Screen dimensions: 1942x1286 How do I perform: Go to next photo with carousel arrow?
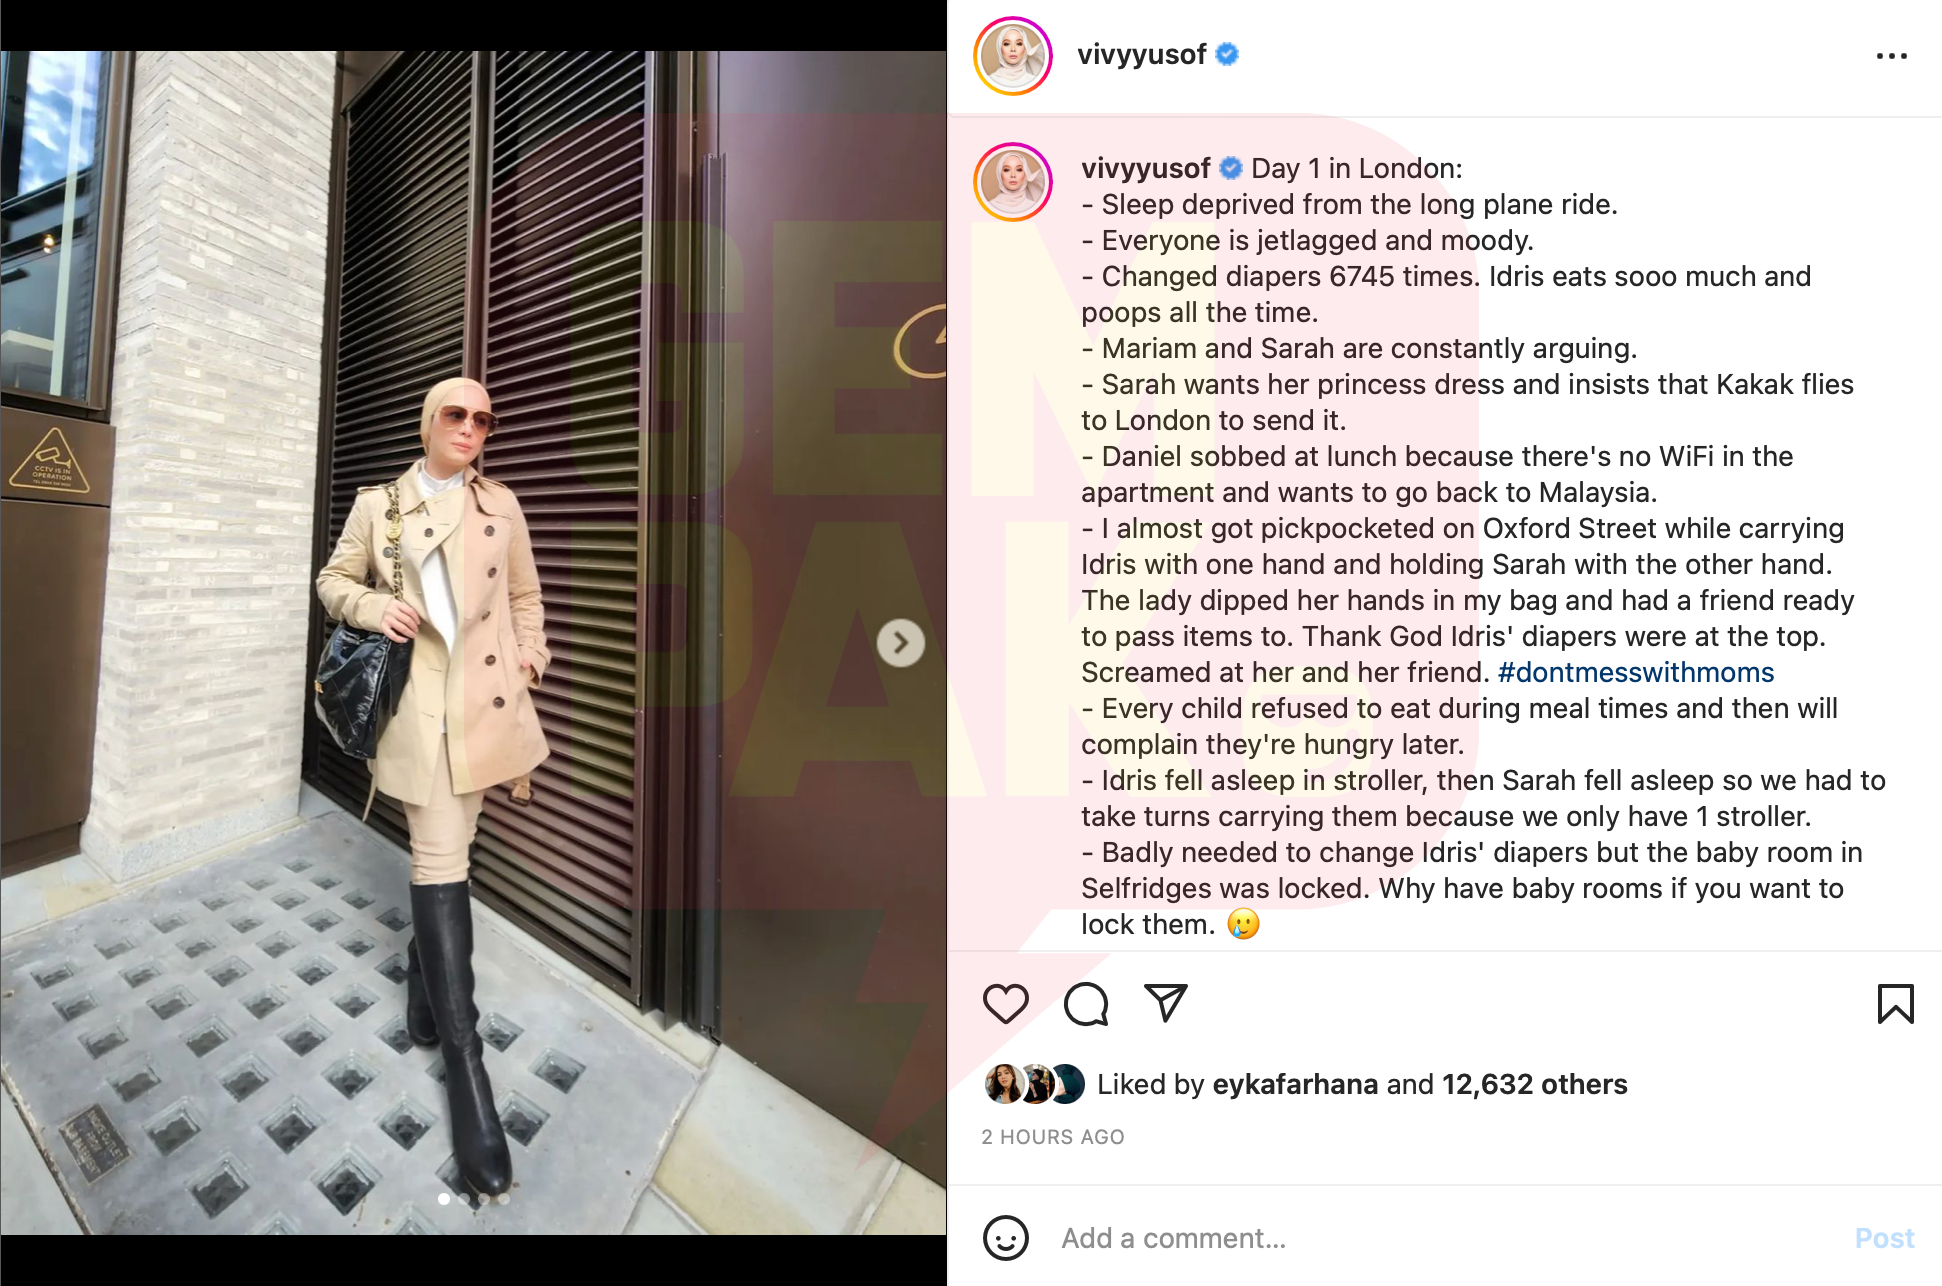[900, 643]
